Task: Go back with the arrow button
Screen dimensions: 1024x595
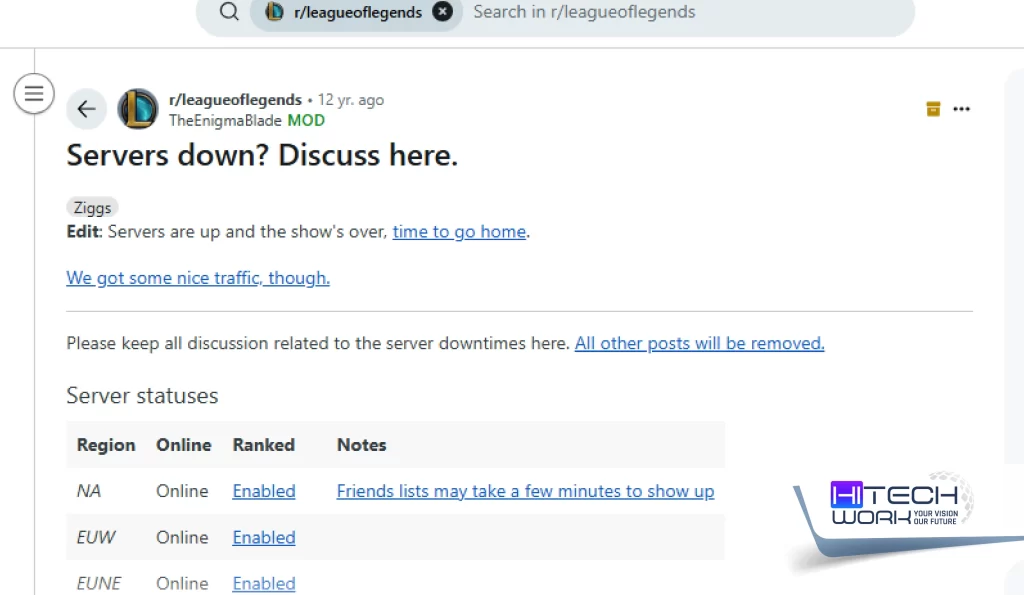Action: click(x=86, y=108)
